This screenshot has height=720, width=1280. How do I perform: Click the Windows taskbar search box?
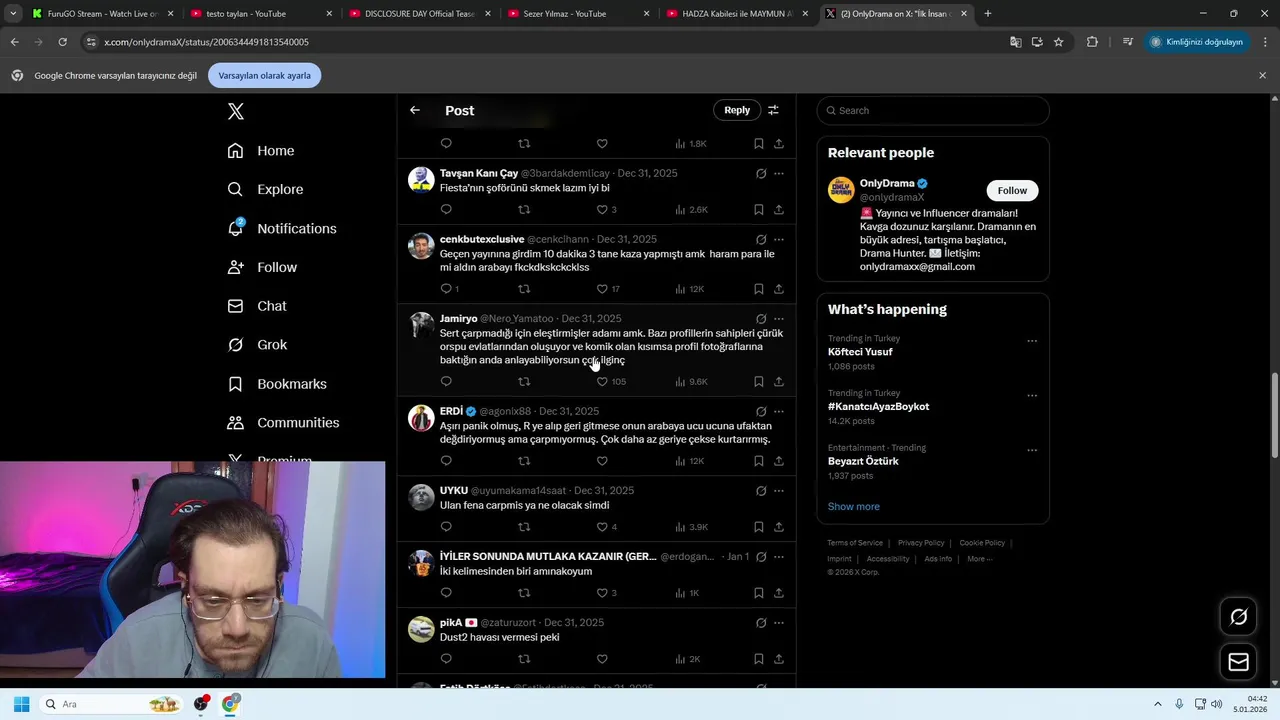(x=111, y=704)
